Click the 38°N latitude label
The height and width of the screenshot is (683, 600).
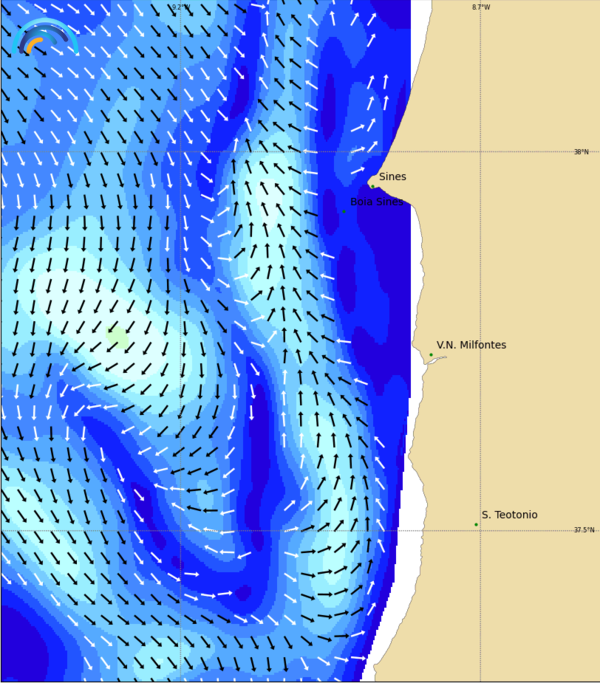click(581, 152)
